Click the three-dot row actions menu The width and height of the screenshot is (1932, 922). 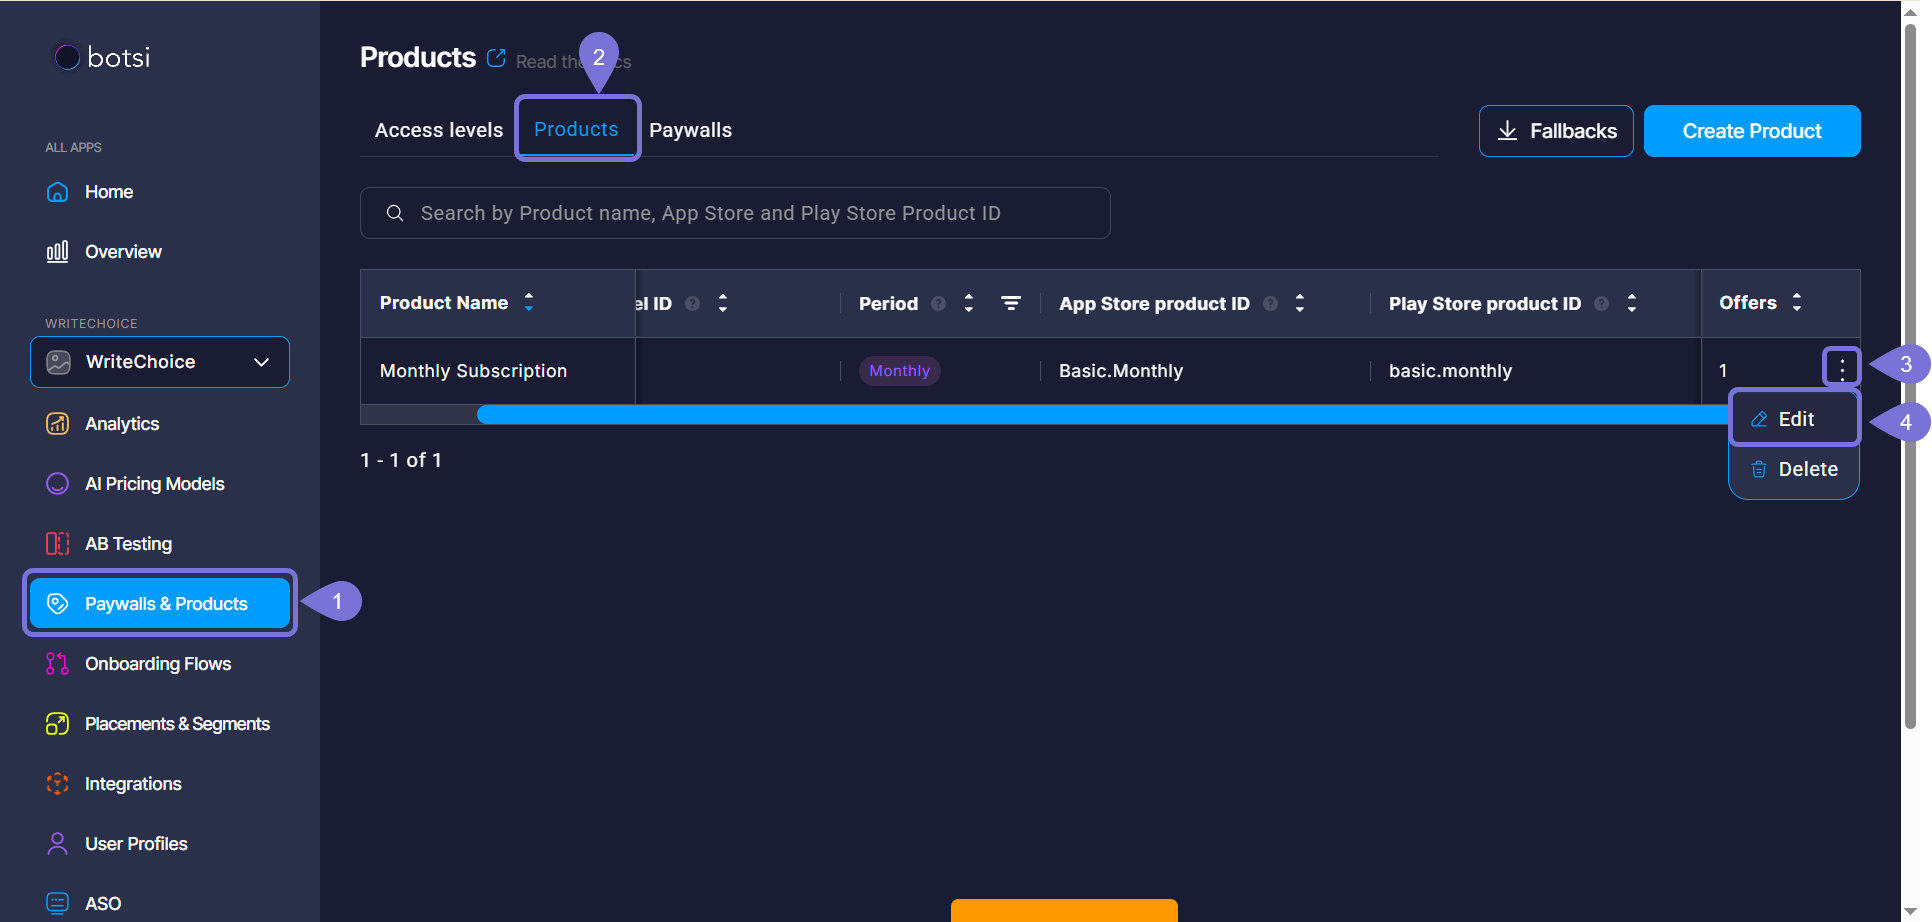(1841, 368)
